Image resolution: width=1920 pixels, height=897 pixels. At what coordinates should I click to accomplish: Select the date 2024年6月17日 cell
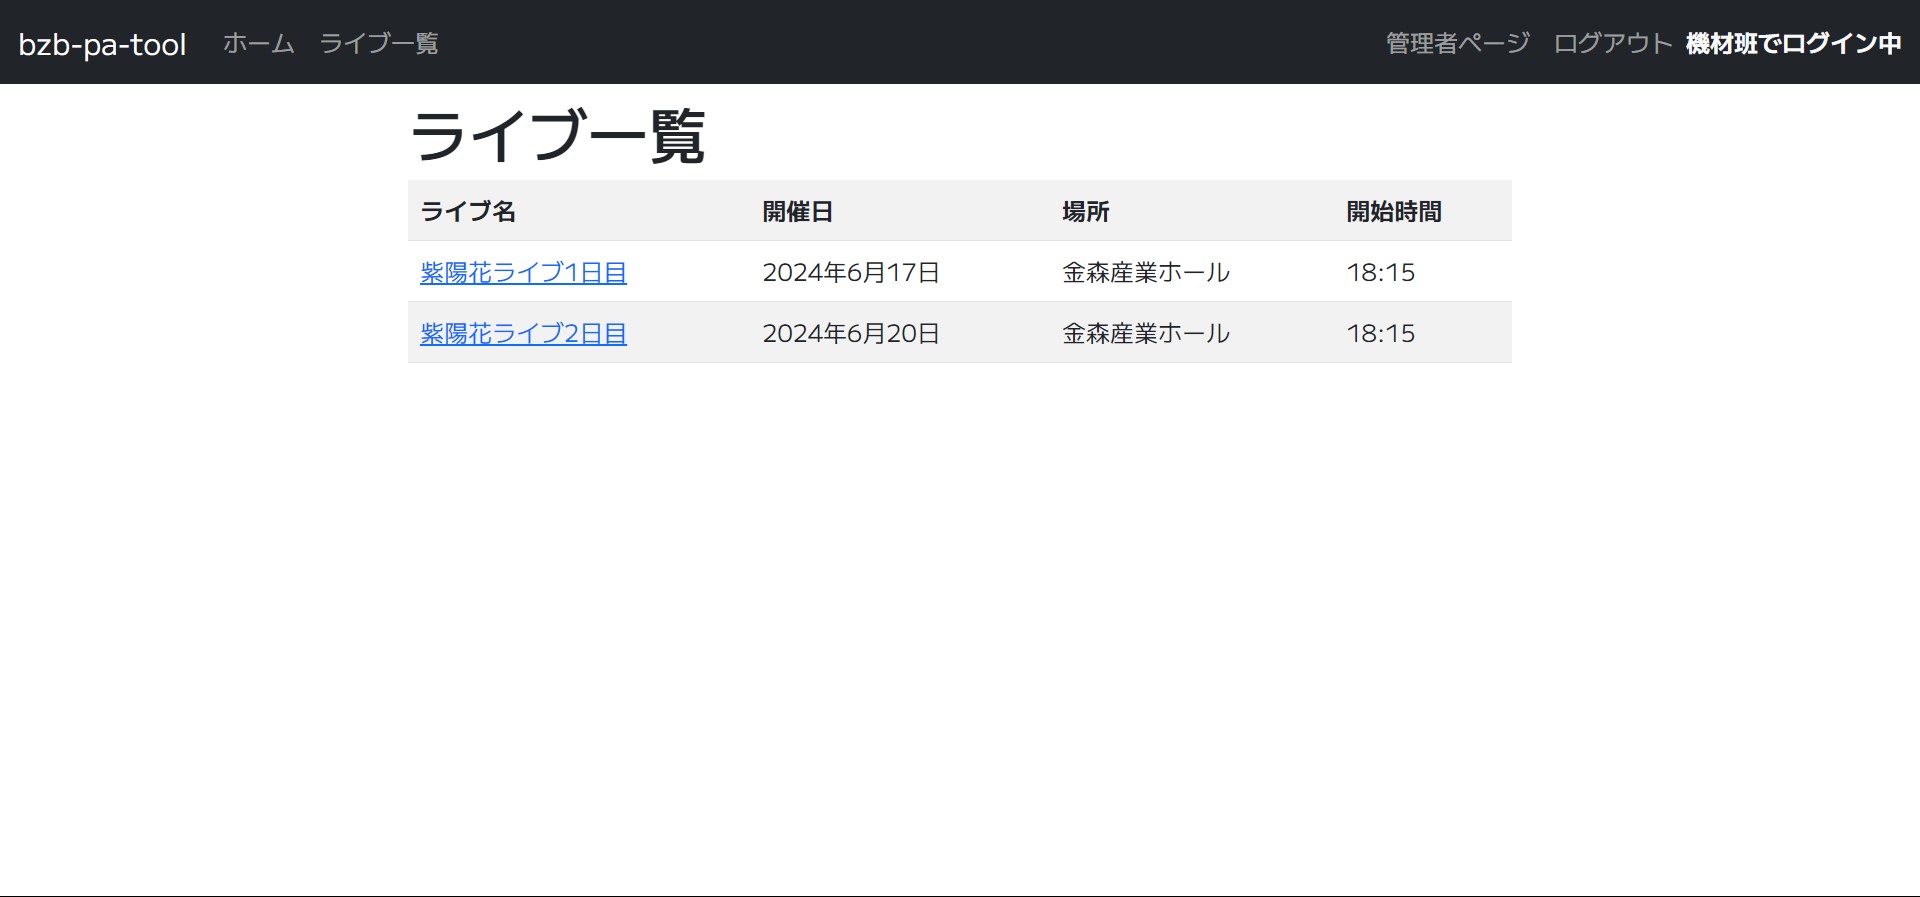click(x=851, y=272)
